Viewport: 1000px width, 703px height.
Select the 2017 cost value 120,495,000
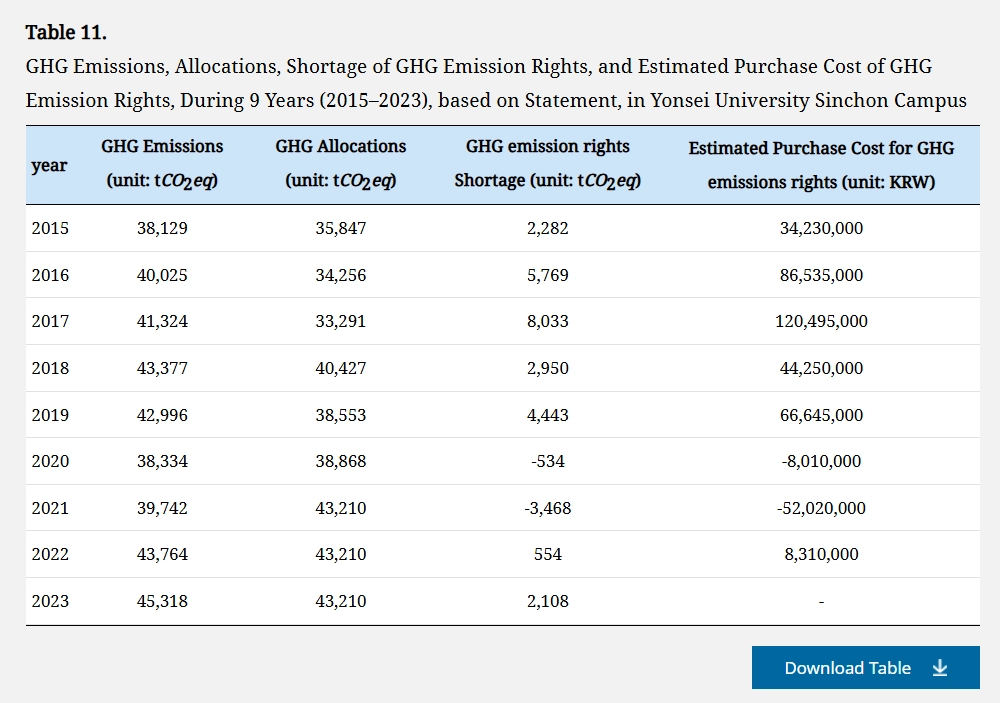[821, 321]
